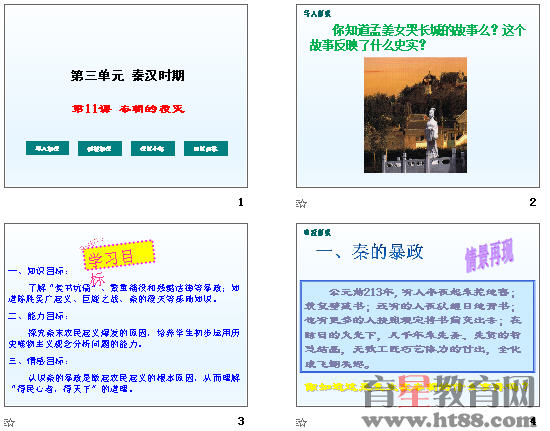550x431 pixels.
Task: Click the yellow question line on slide 4
Action: 416,388
